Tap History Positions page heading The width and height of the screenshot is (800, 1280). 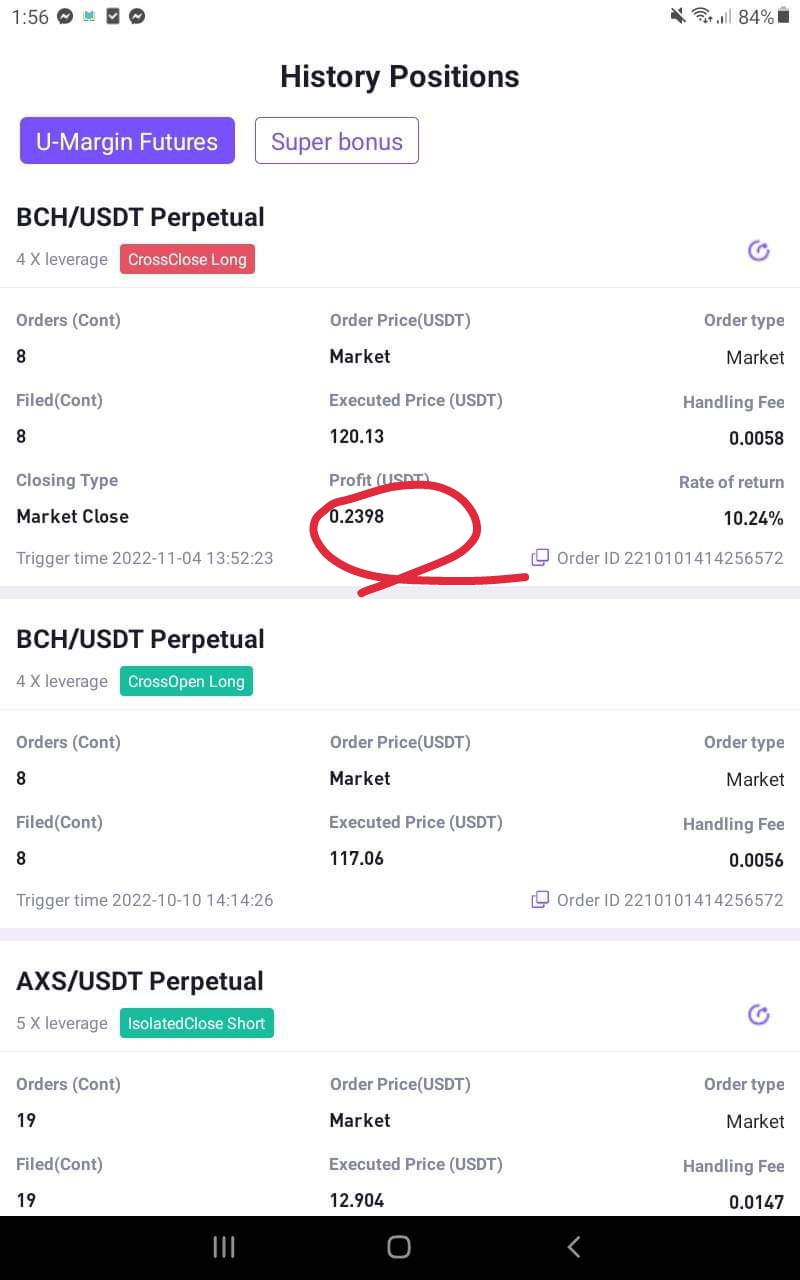point(400,77)
